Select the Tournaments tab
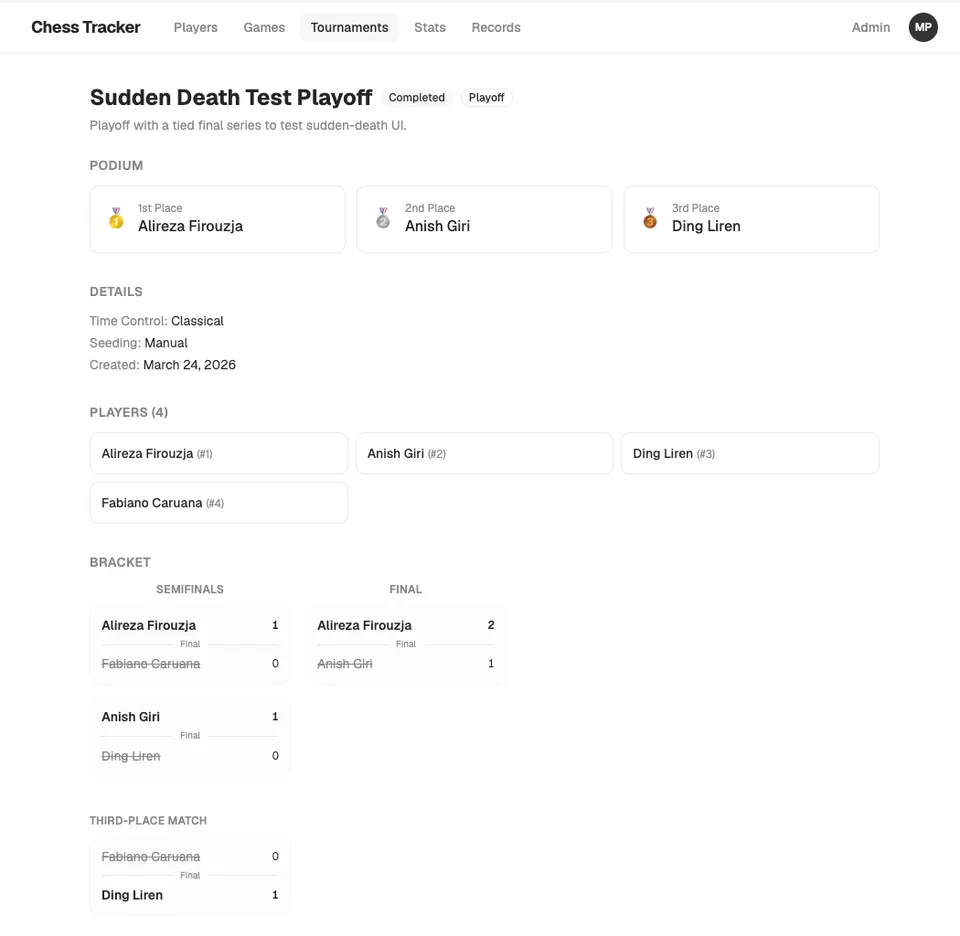The height and width of the screenshot is (936, 960). pos(349,28)
